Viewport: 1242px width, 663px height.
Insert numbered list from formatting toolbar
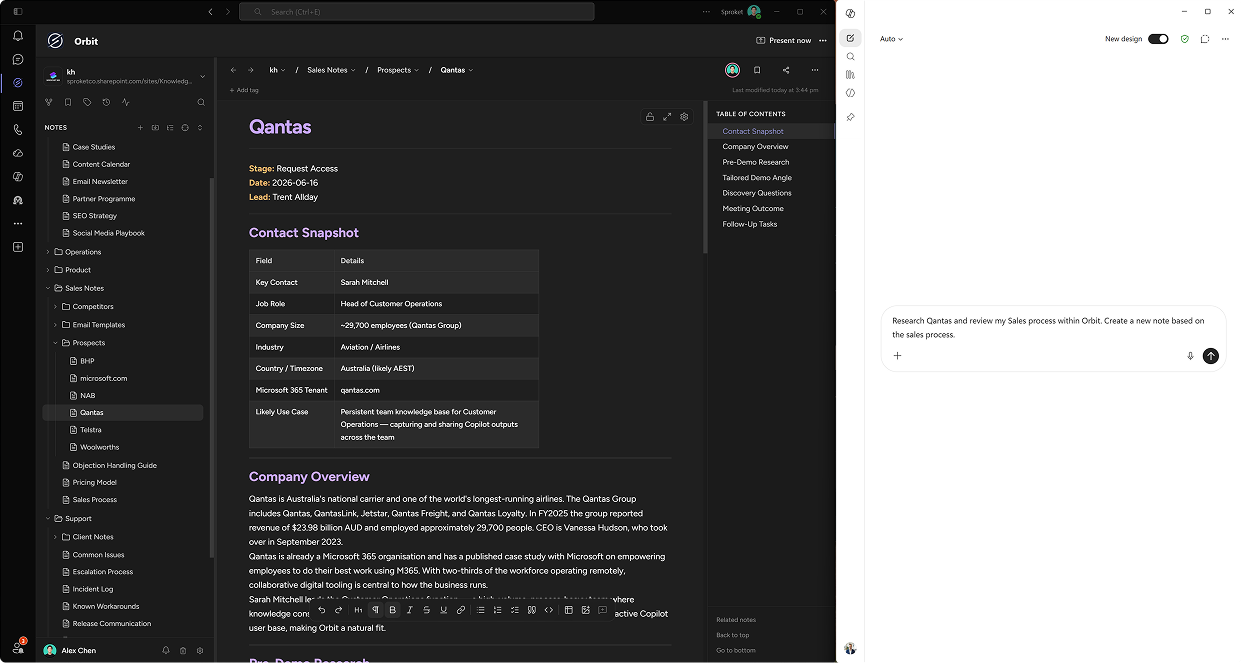tap(497, 610)
